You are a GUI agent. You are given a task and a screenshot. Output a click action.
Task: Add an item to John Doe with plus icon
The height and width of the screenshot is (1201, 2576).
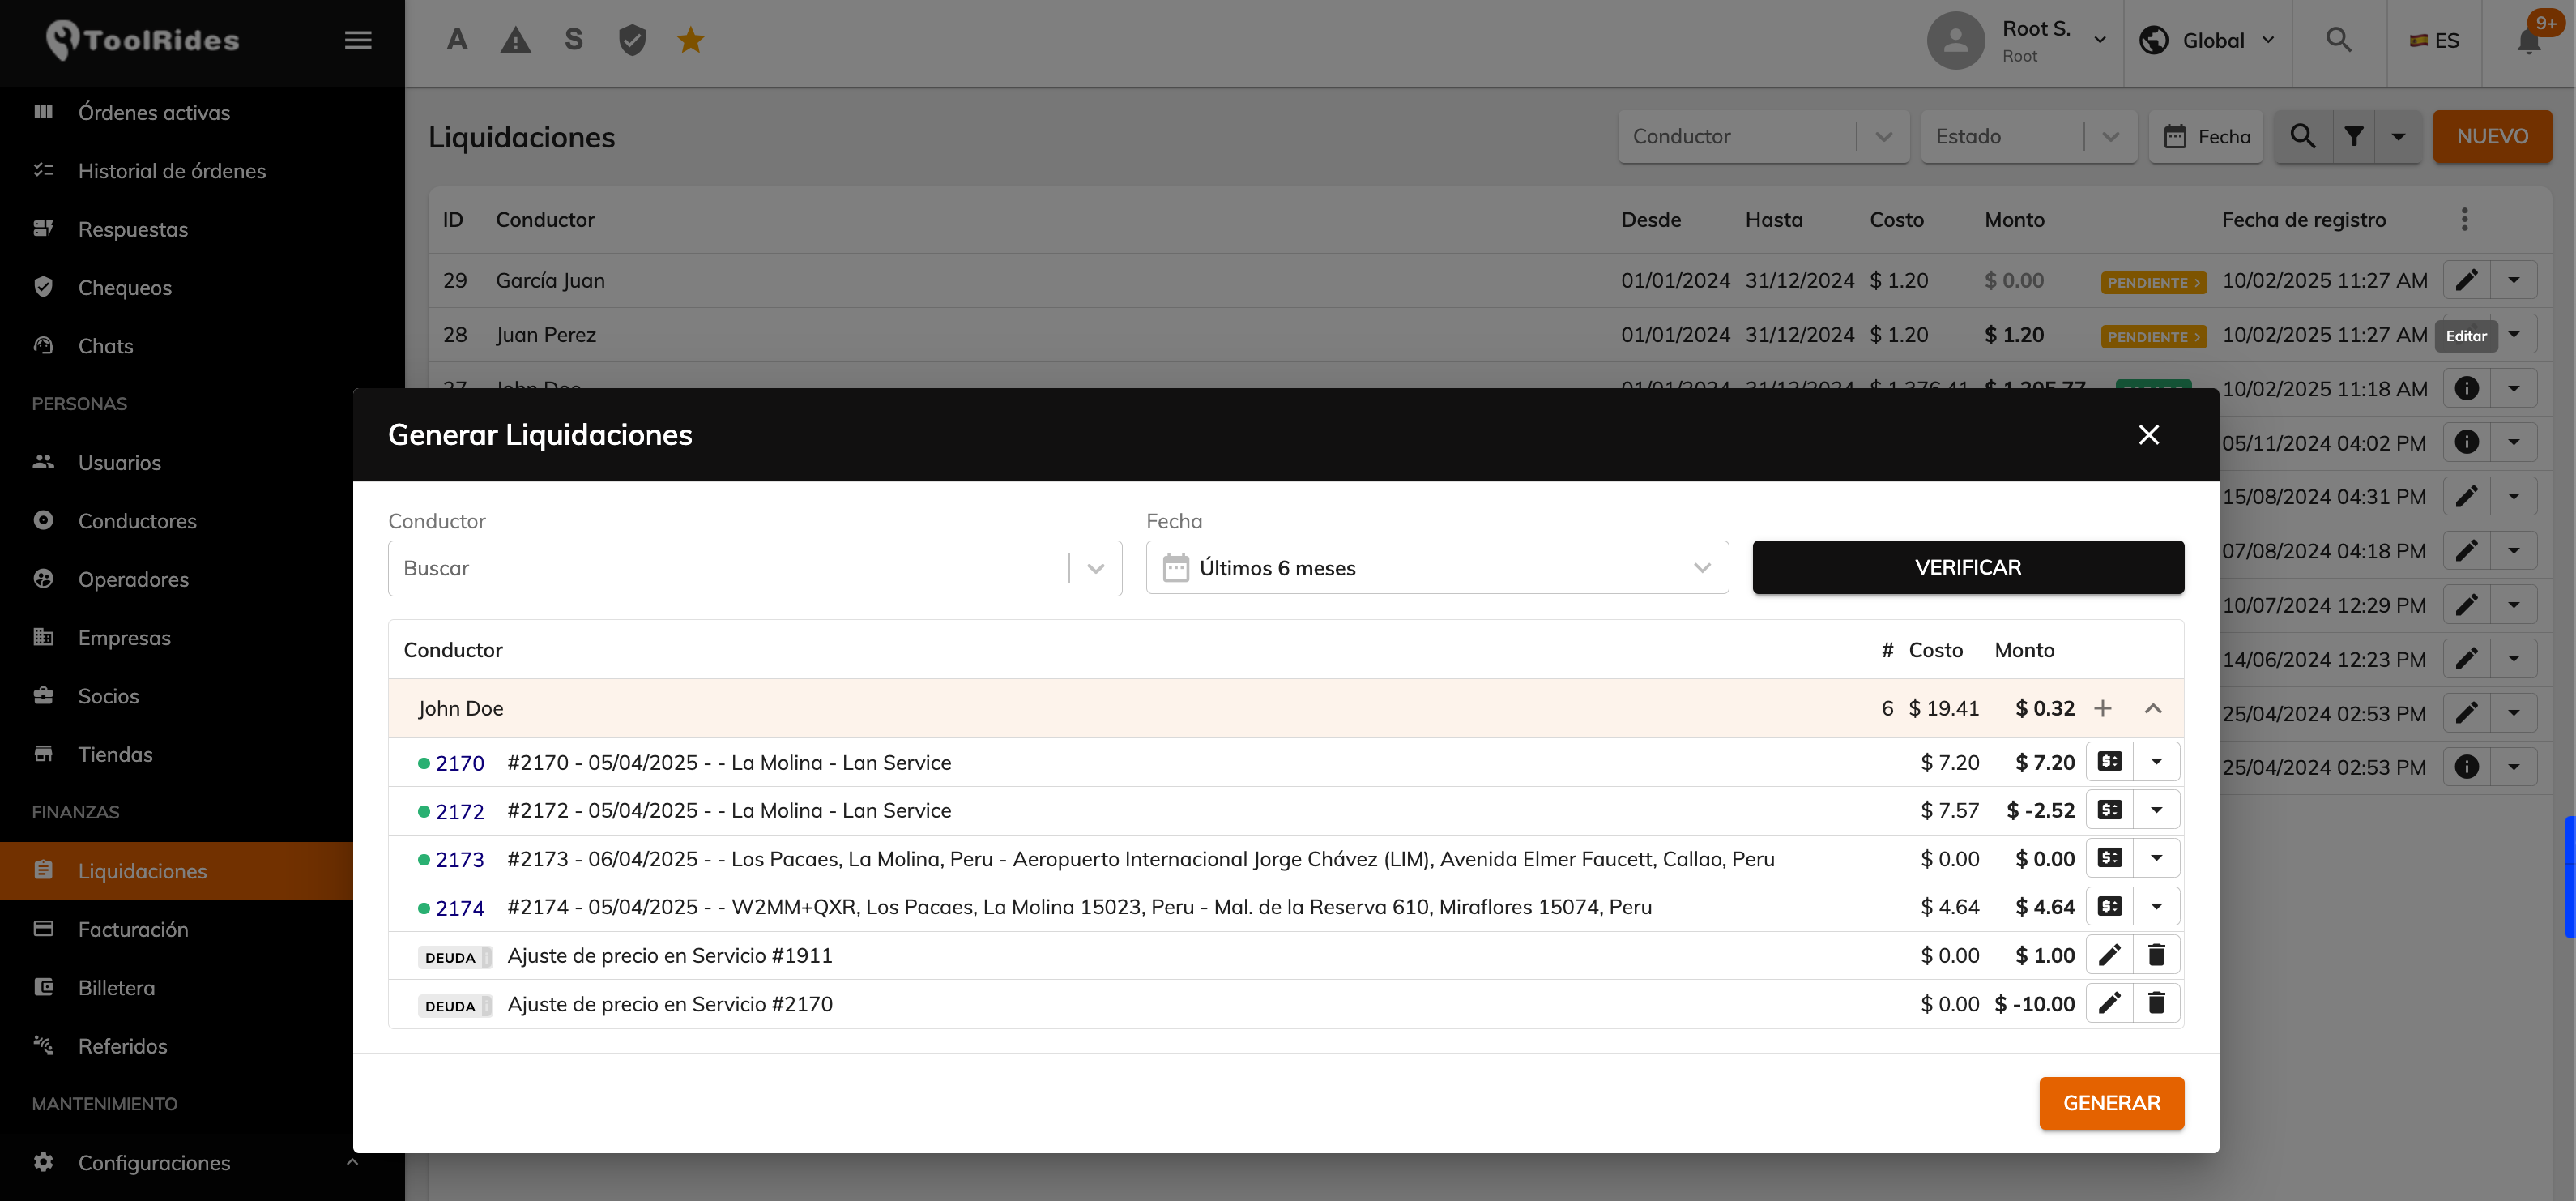click(x=2103, y=708)
